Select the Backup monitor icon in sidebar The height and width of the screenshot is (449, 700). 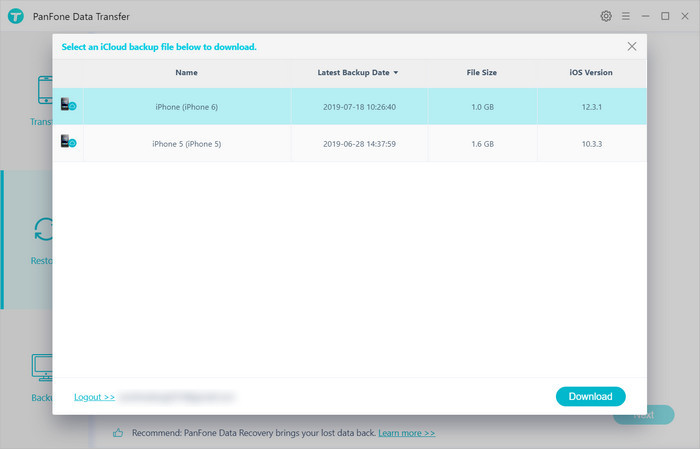click(44, 367)
